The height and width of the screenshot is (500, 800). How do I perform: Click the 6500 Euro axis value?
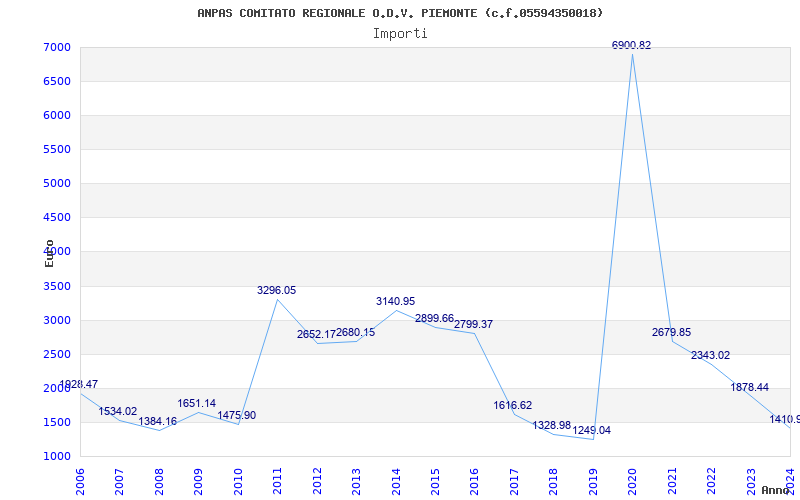[57, 82]
